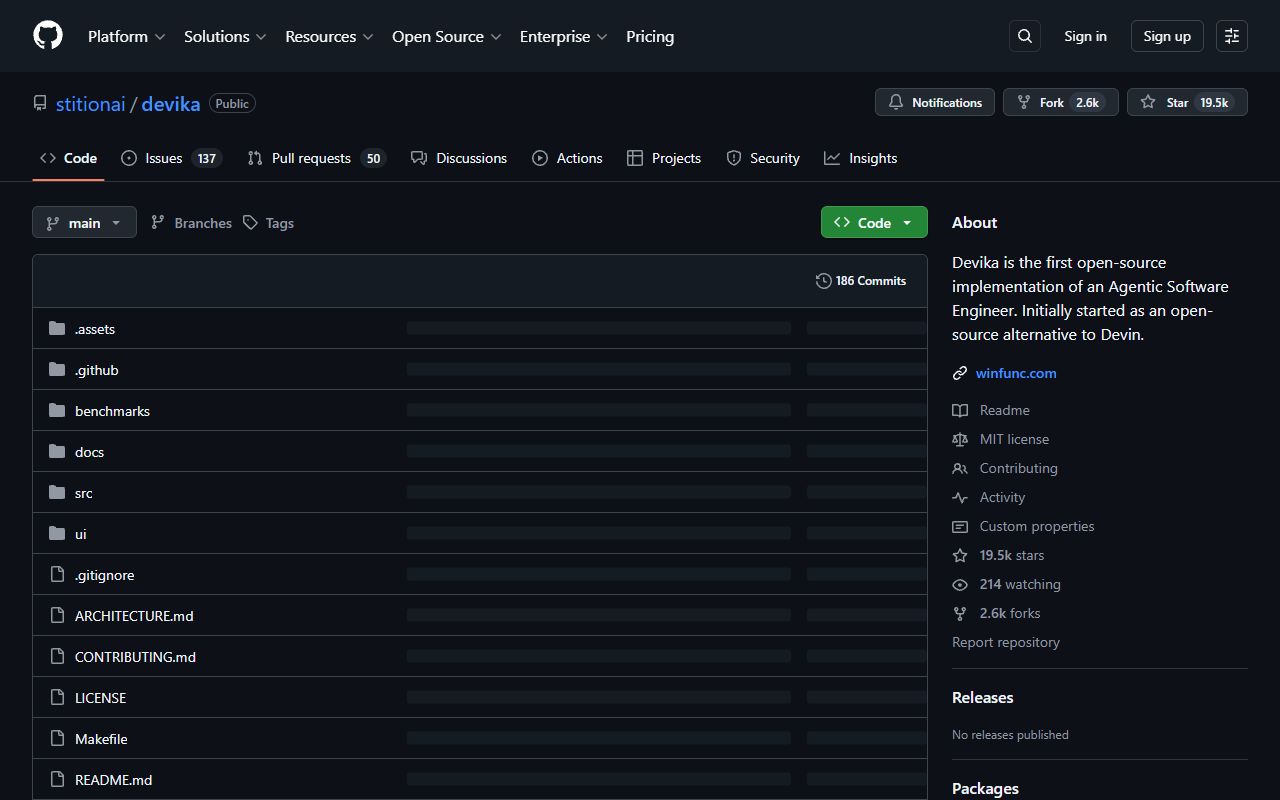This screenshot has height=800, width=1280.
Task: Fork the devika repository
Action: click(x=1060, y=103)
